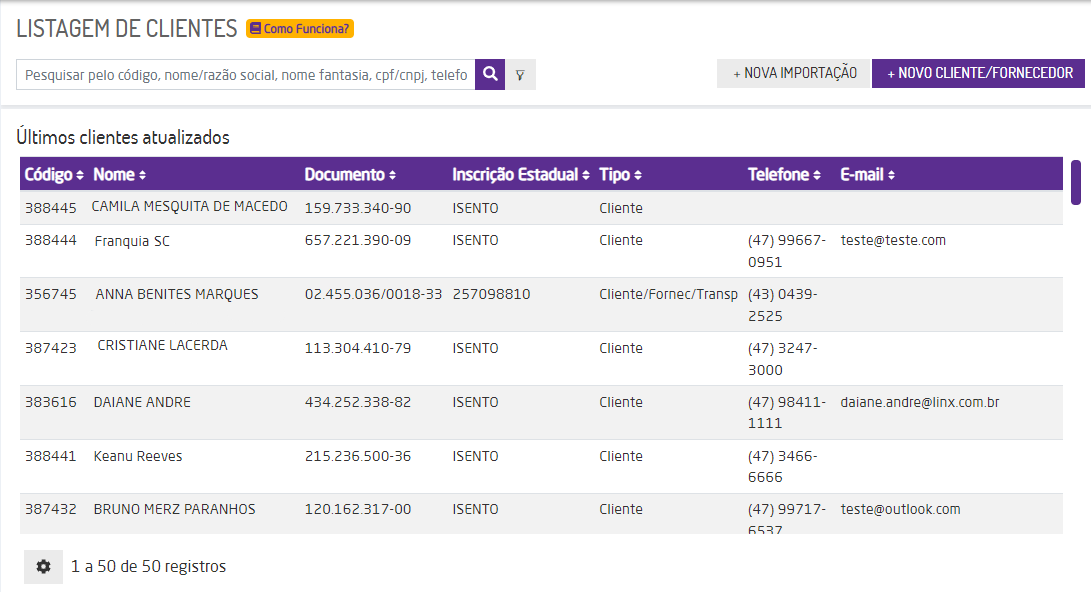Click type Cliente/Fornec/Transp
The width and height of the screenshot is (1091, 592).
coord(668,294)
